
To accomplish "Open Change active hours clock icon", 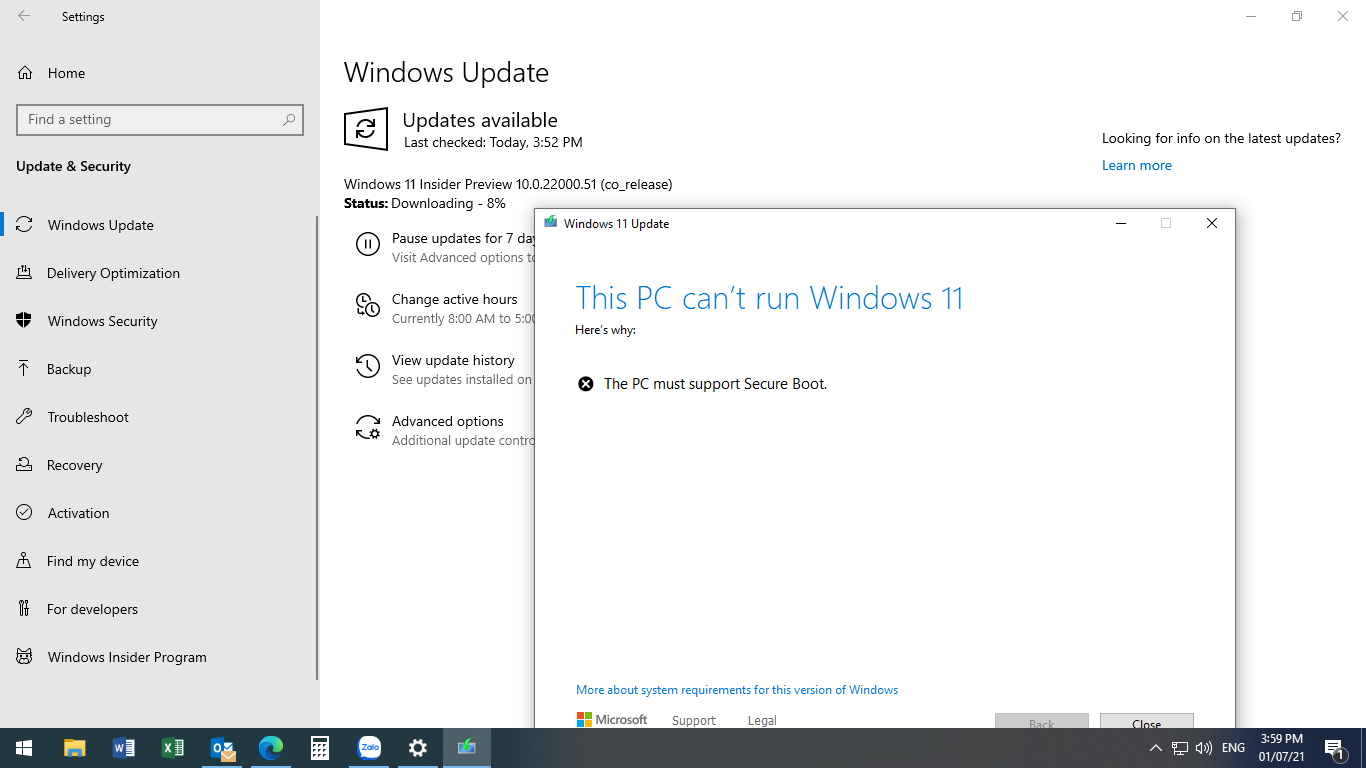I will tap(368, 305).
